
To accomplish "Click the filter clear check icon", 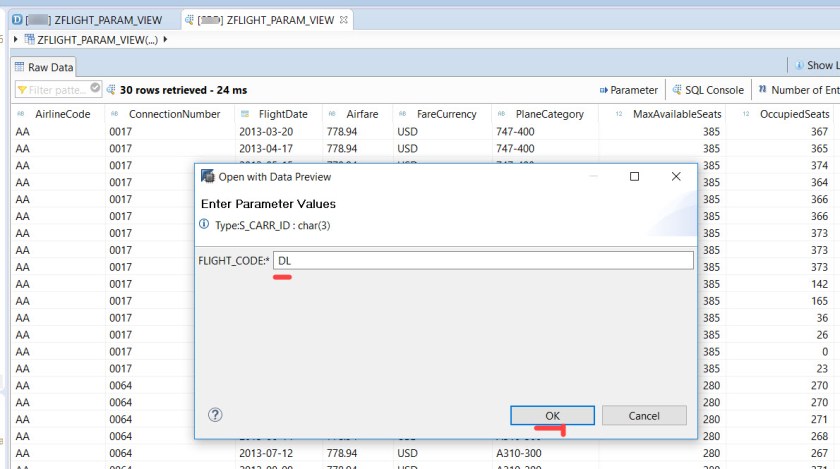I will click(x=95, y=87).
